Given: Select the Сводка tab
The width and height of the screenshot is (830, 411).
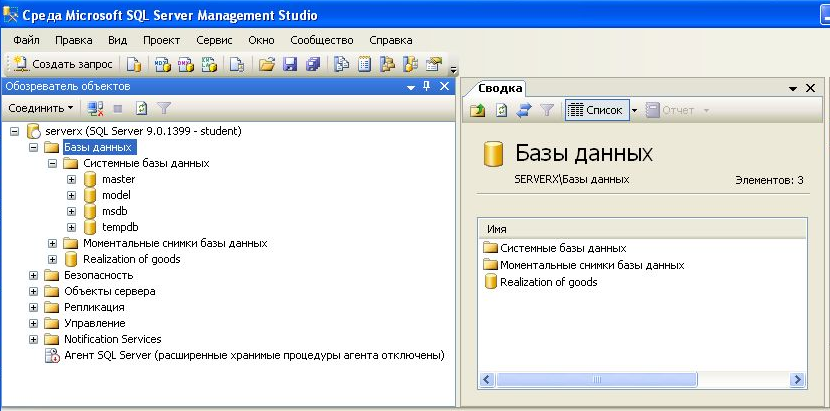Looking at the screenshot, I should tap(500, 88).
